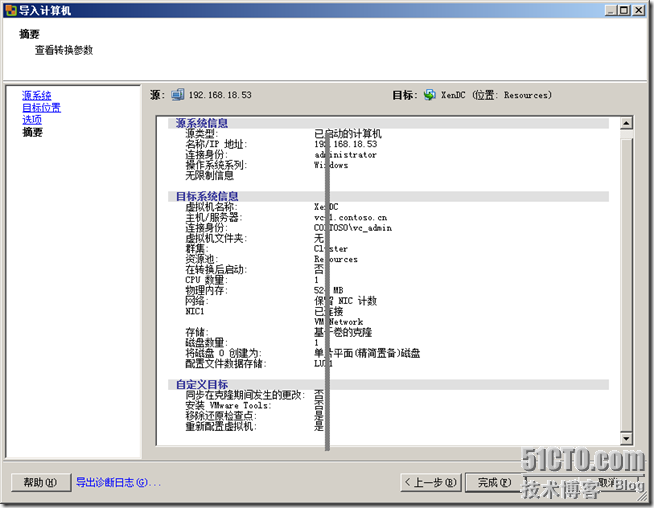
Task: Select the 磁盘数量 row label
Action: click(206, 343)
